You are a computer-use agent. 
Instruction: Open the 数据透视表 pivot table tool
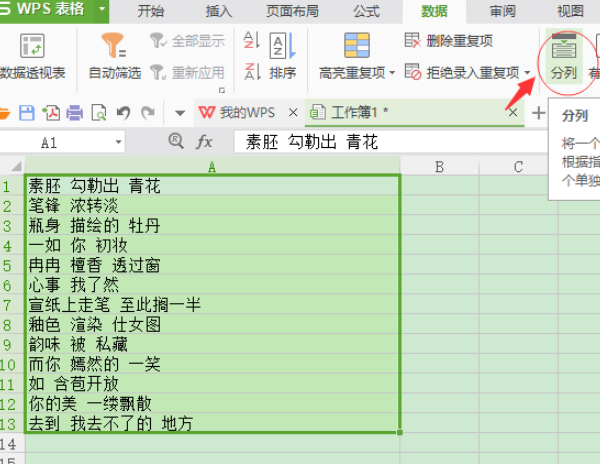(33, 56)
